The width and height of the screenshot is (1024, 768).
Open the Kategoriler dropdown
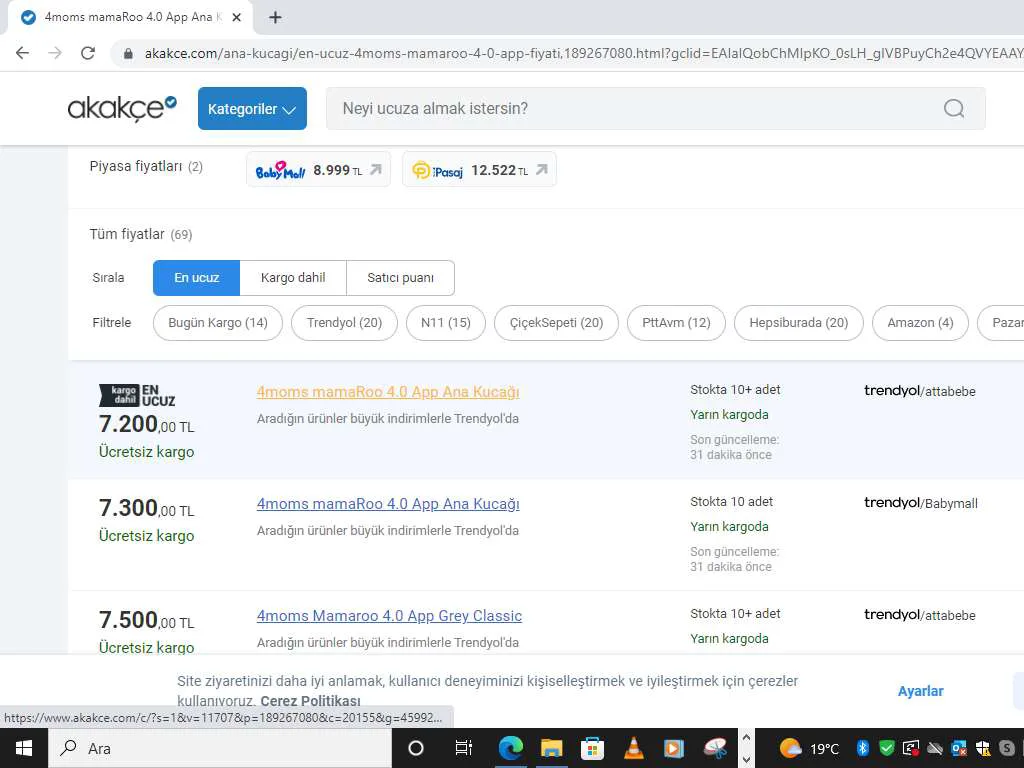(252, 108)
